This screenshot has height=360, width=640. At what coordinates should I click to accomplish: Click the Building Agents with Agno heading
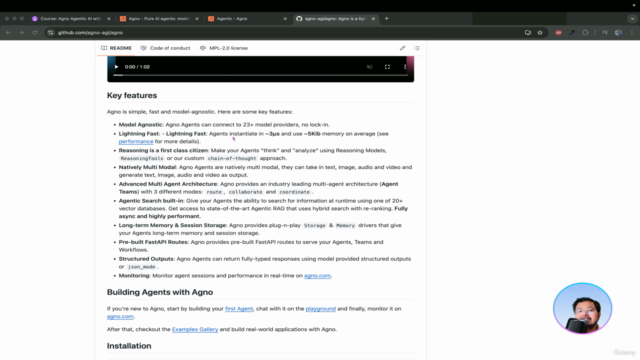pos(160,292)
